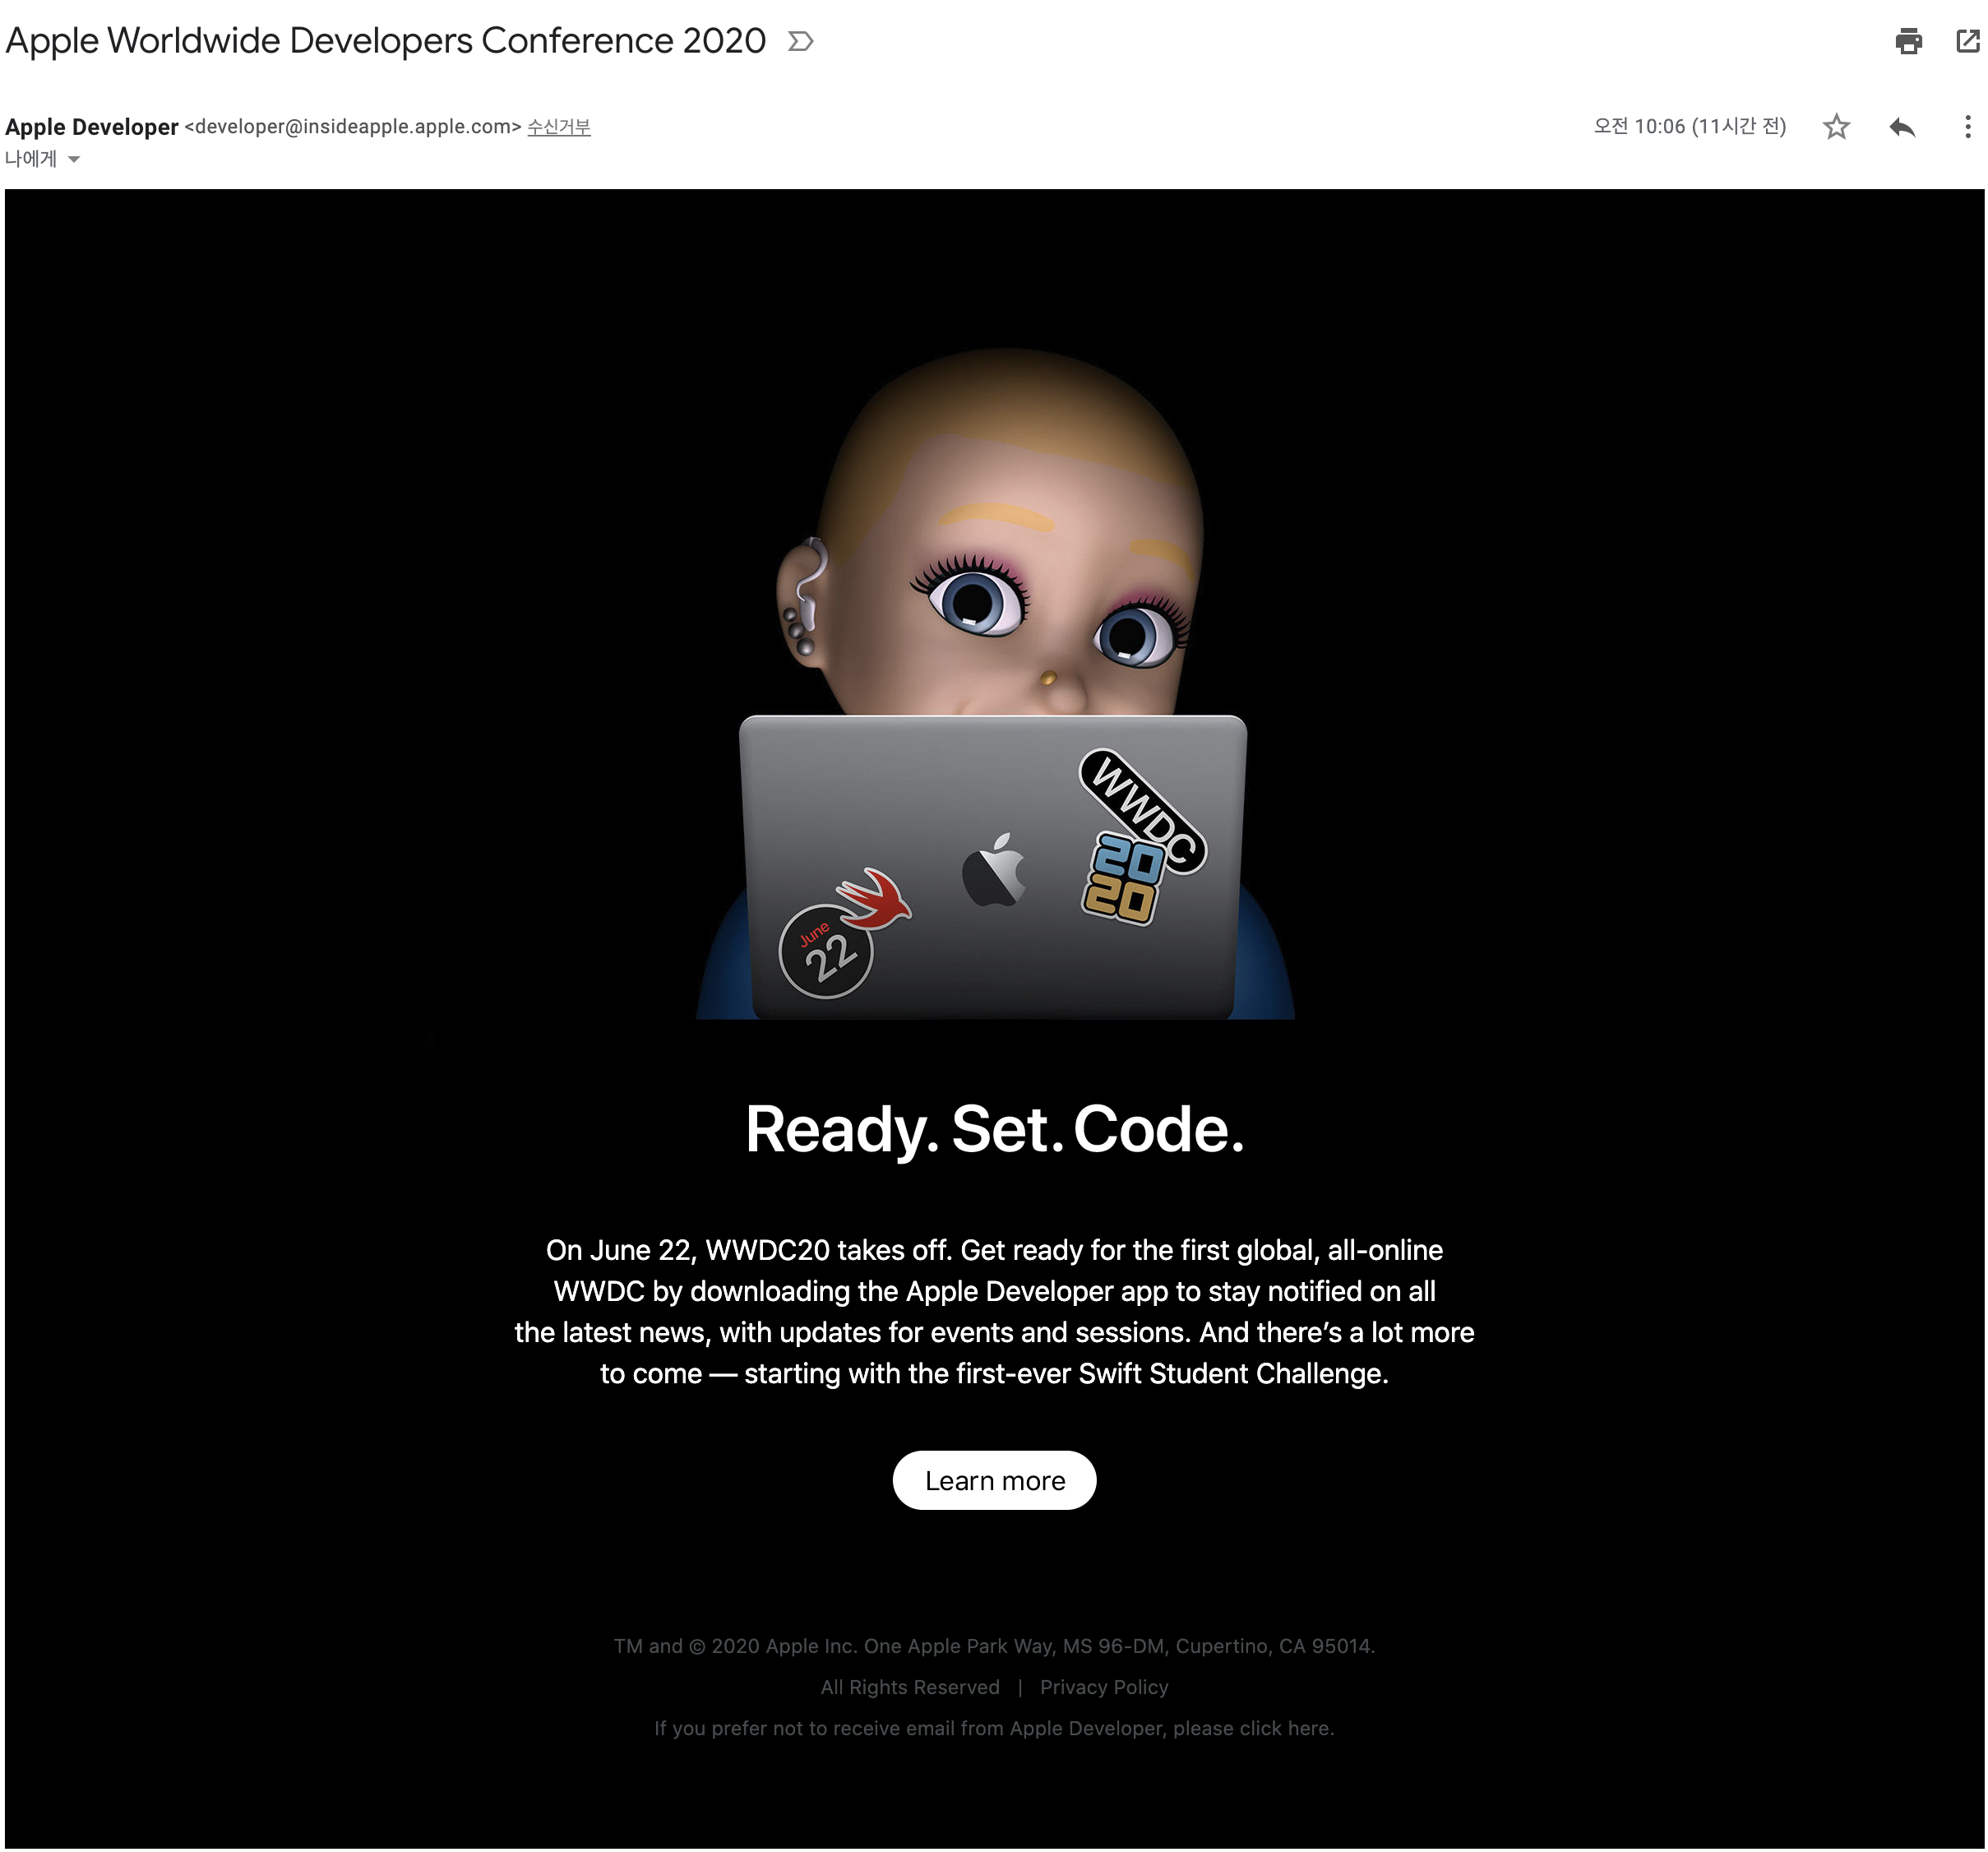Open the three-dot more options menu

pyautogui.click(x=1967, y=127)
